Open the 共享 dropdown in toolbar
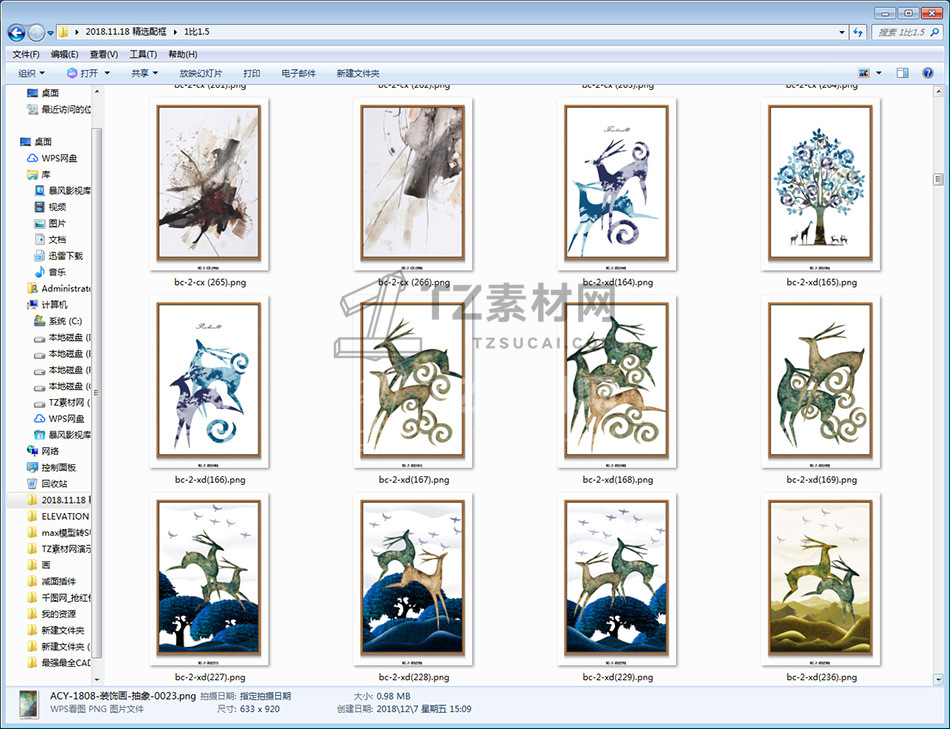 145,73
